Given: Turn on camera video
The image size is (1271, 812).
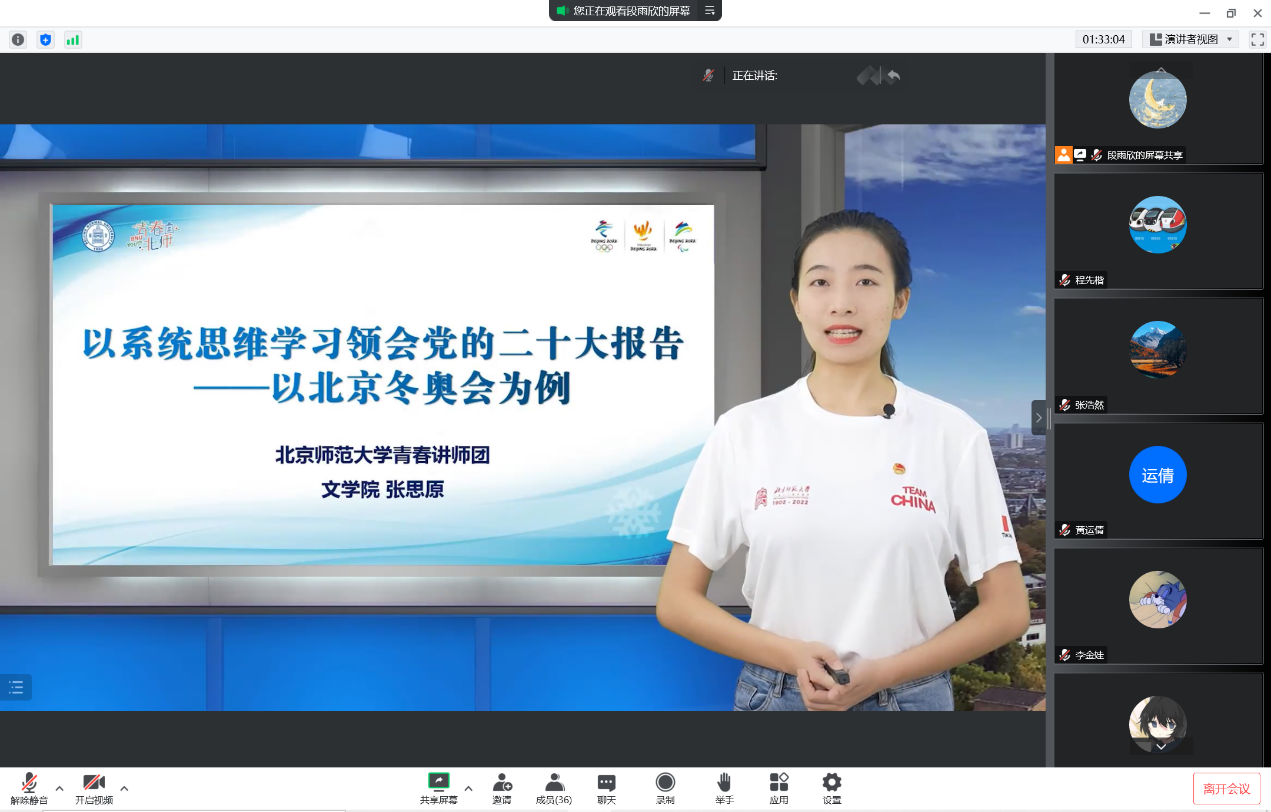Looking at the screenshot, I should coord(93,787).
